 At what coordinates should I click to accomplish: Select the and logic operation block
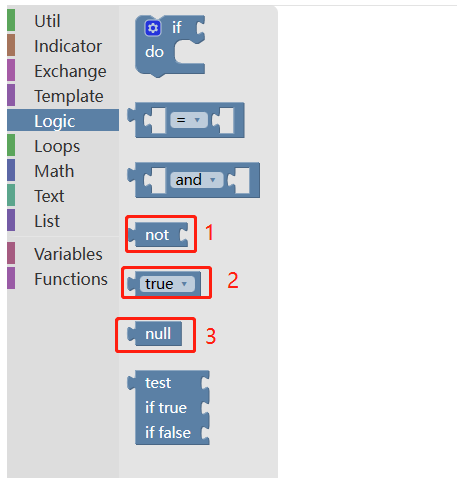click(x=194, y=180)
